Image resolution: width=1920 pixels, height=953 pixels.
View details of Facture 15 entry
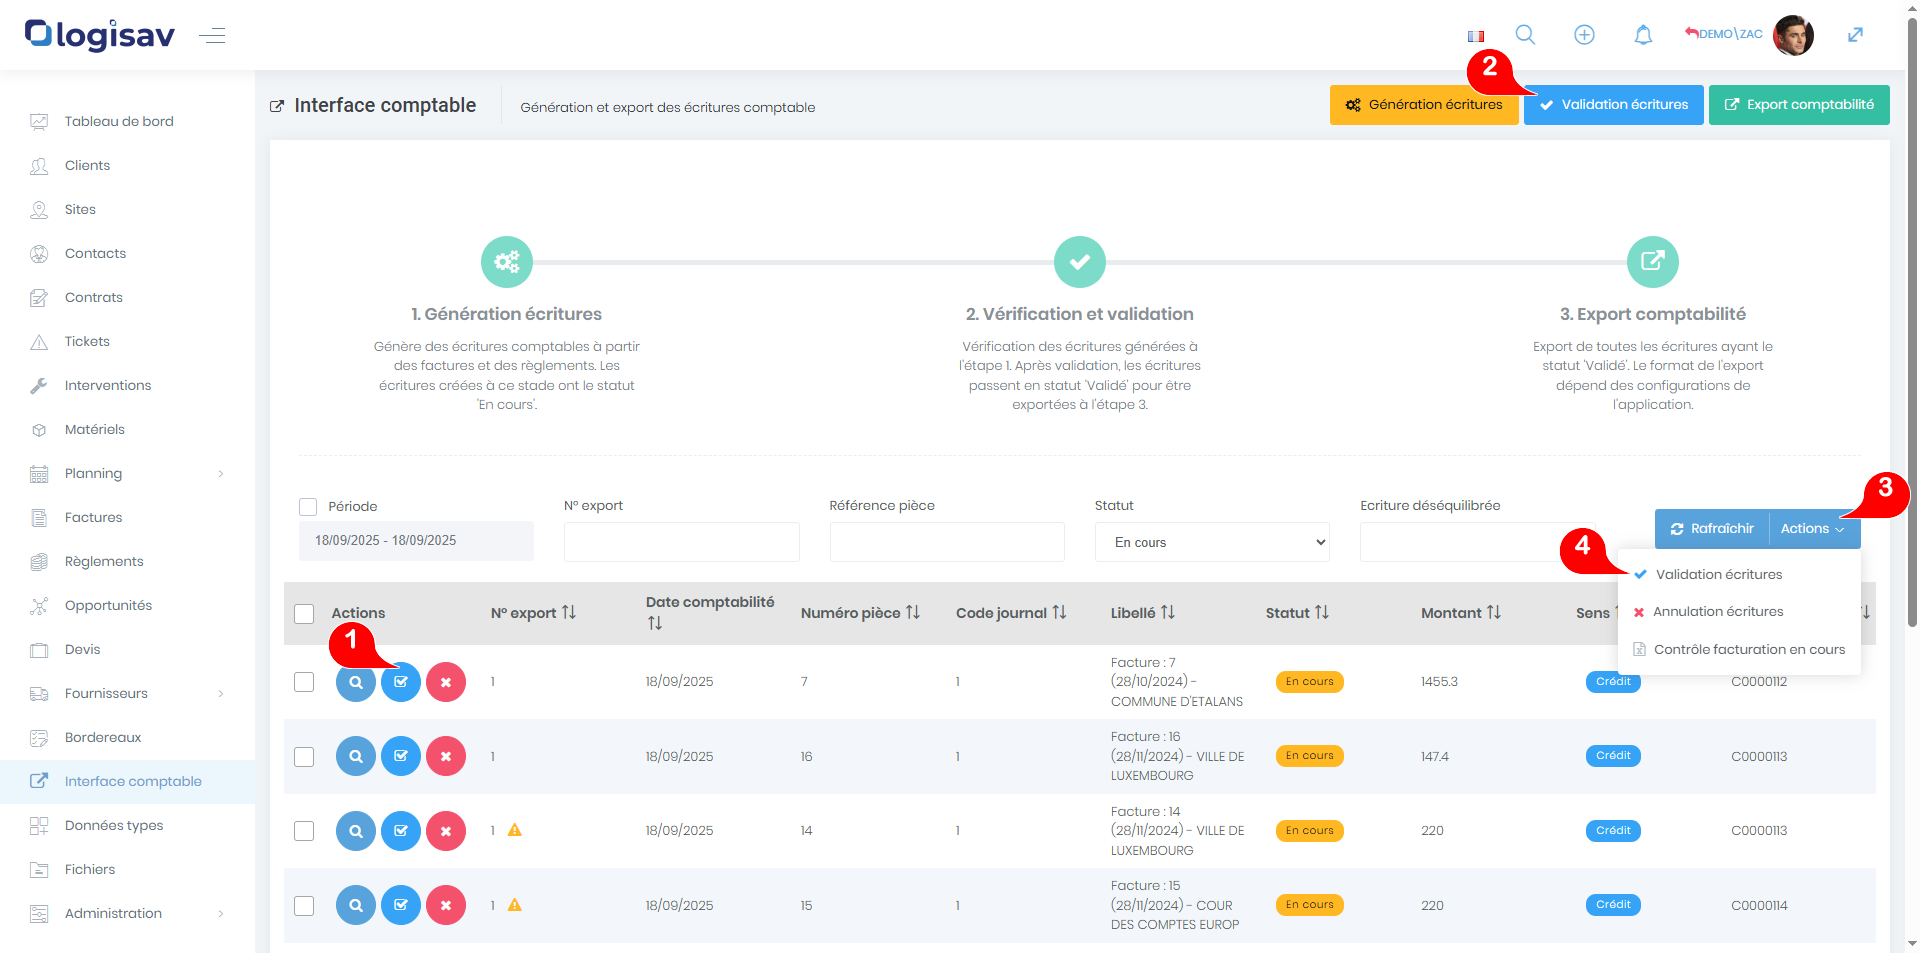[356, 905]
